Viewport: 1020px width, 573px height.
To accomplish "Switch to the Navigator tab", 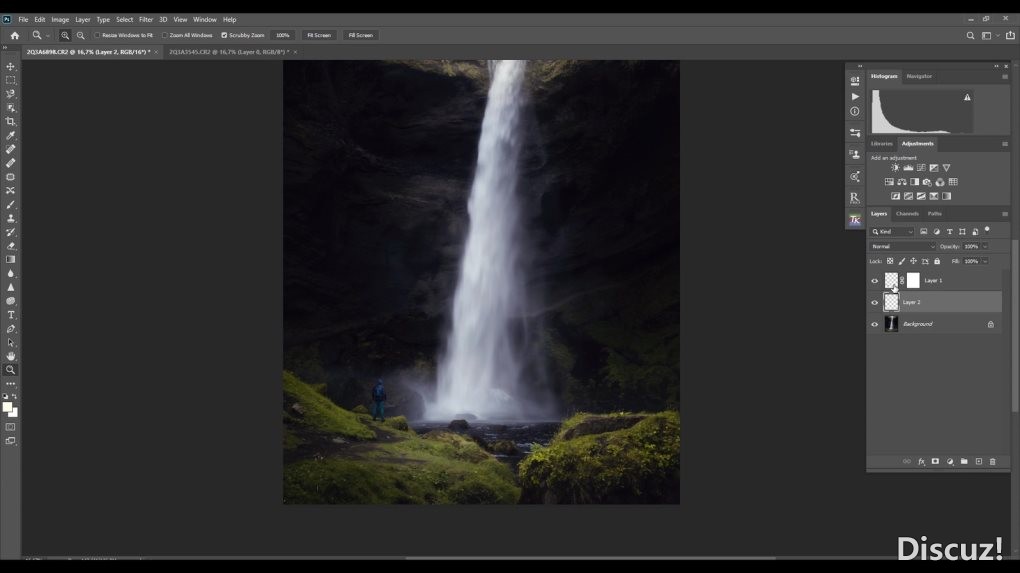I will 919,76.
